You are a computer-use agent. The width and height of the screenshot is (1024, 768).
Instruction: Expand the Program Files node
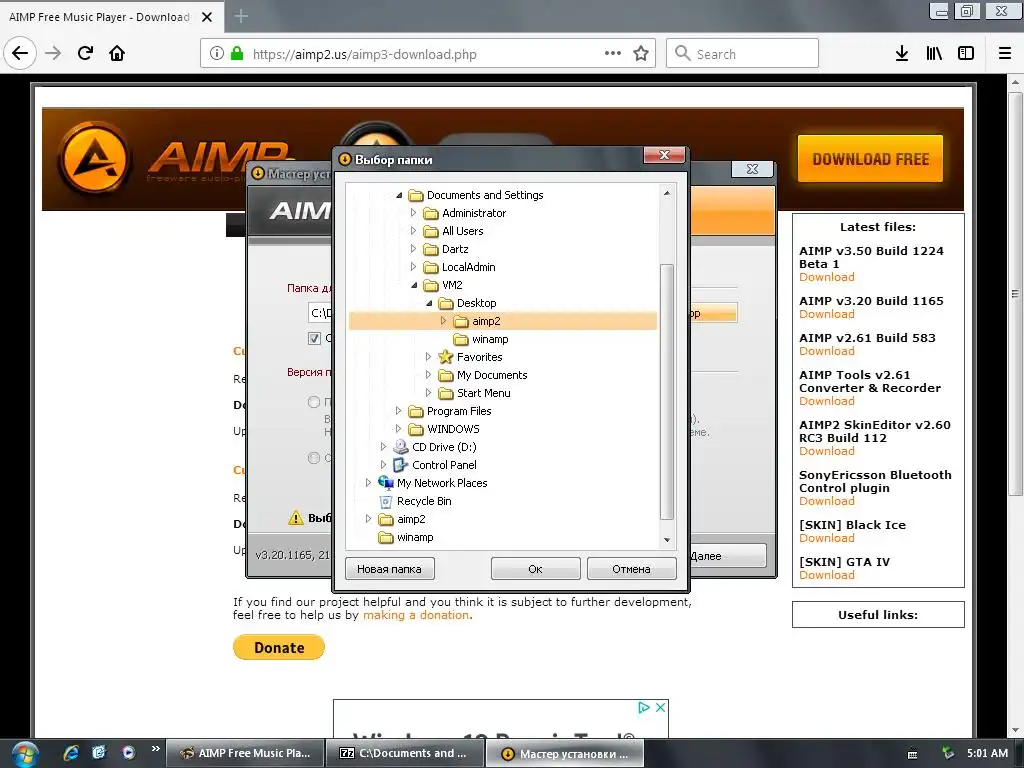point(398,411)
